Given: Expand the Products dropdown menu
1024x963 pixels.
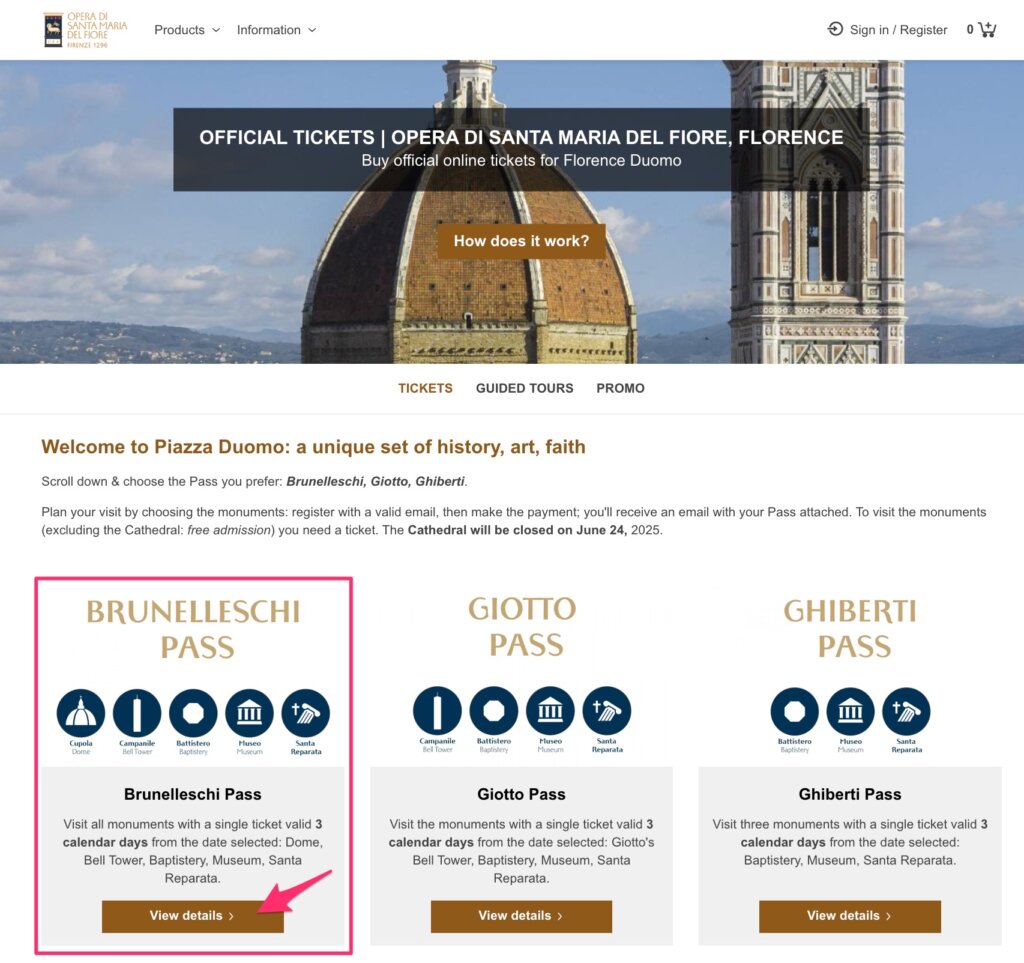Looking at the screenshot, I should (x=187, y=30).
